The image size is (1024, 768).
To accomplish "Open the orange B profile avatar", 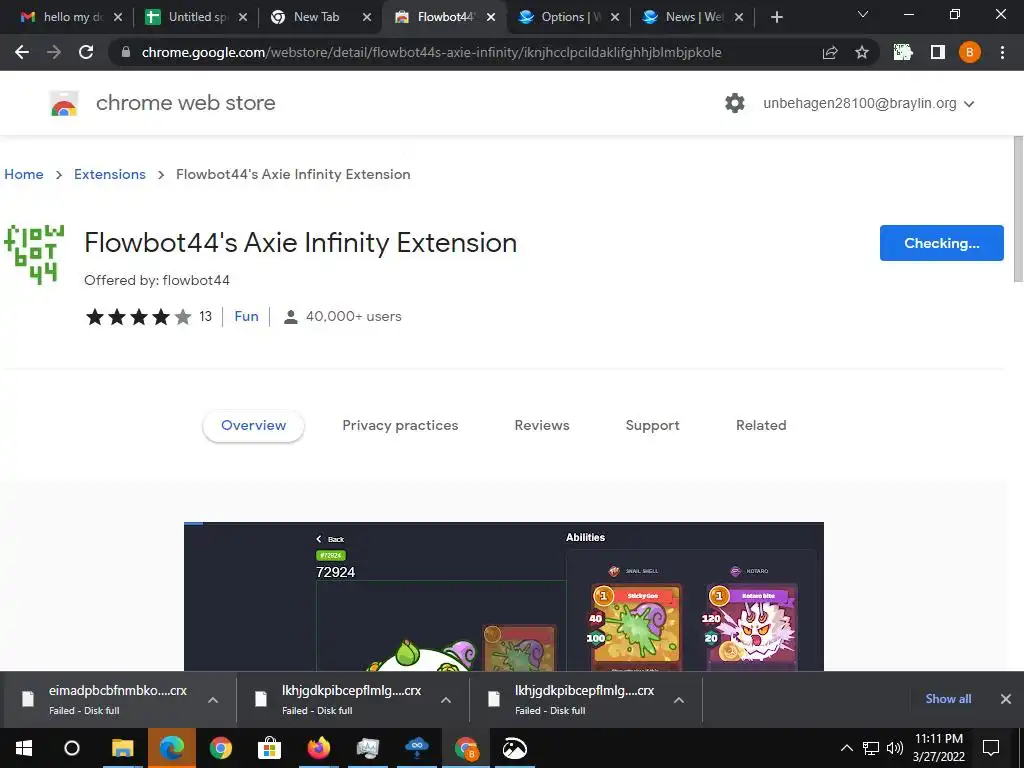I will click(970, 52).
